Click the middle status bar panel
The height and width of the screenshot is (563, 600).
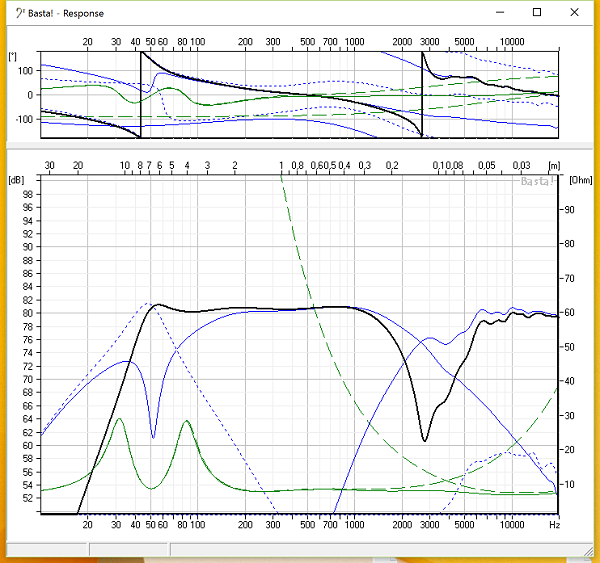(x=129, y=549)
